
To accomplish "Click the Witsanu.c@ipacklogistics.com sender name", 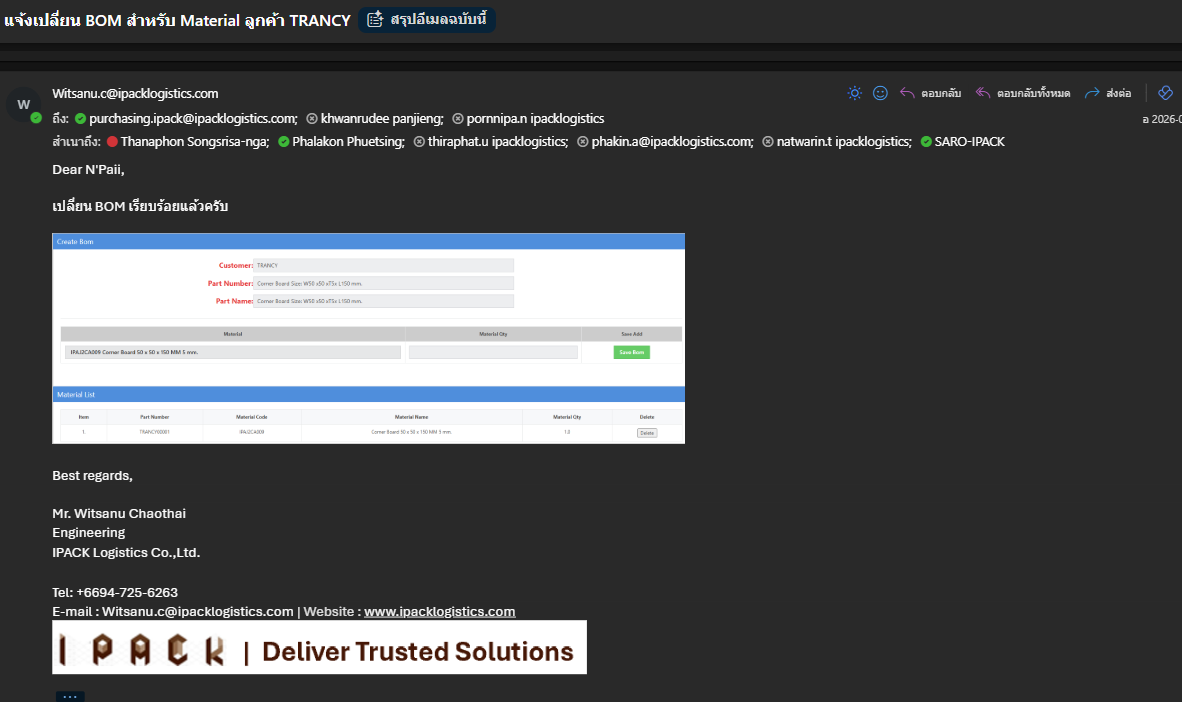I will [135, 93].
